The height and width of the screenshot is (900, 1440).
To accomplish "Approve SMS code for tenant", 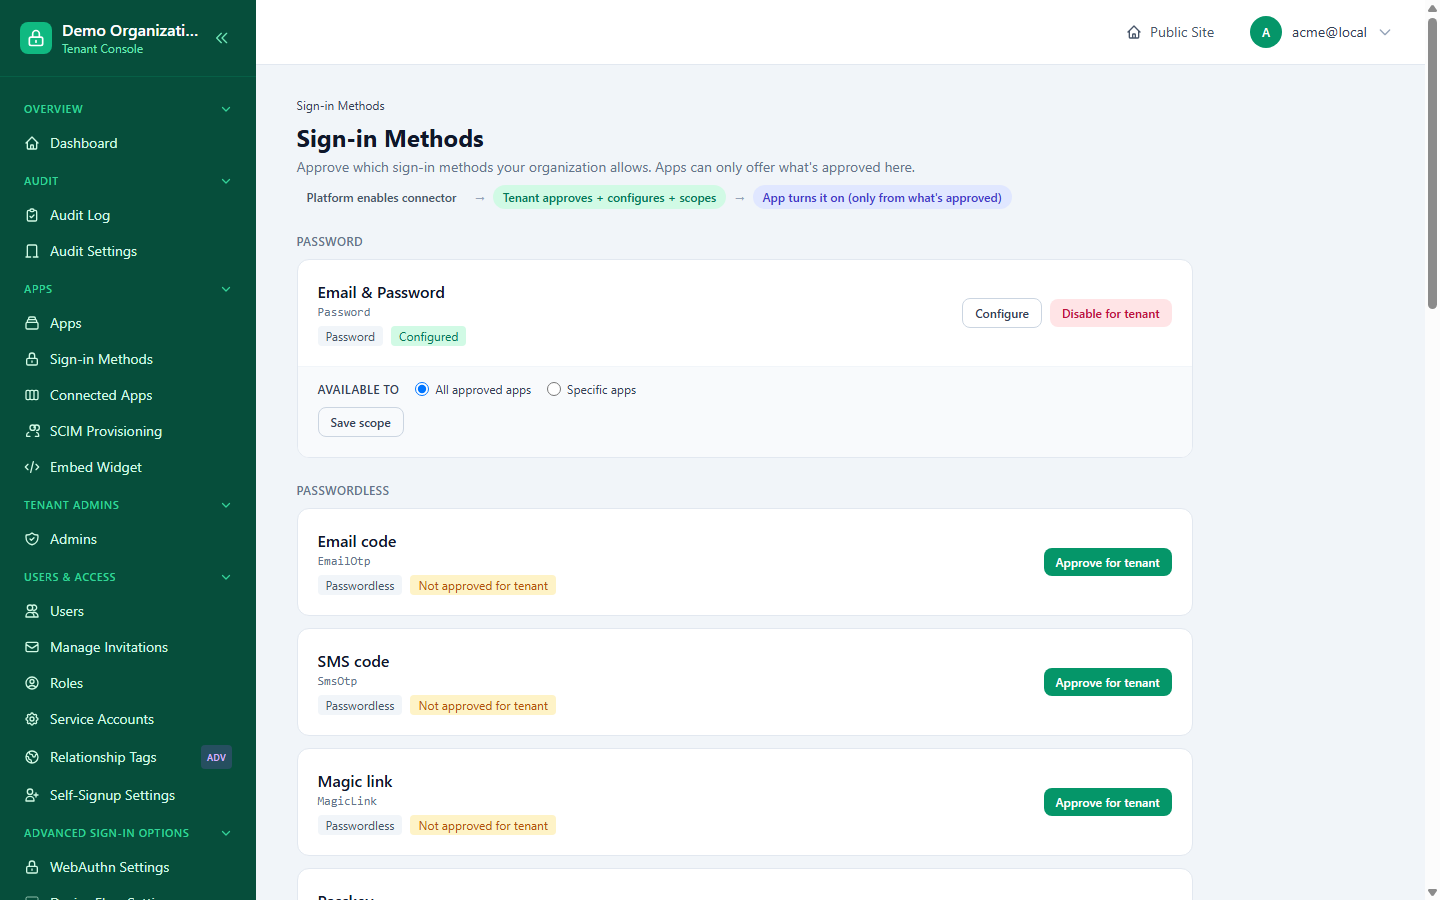I will point(1108,682).
